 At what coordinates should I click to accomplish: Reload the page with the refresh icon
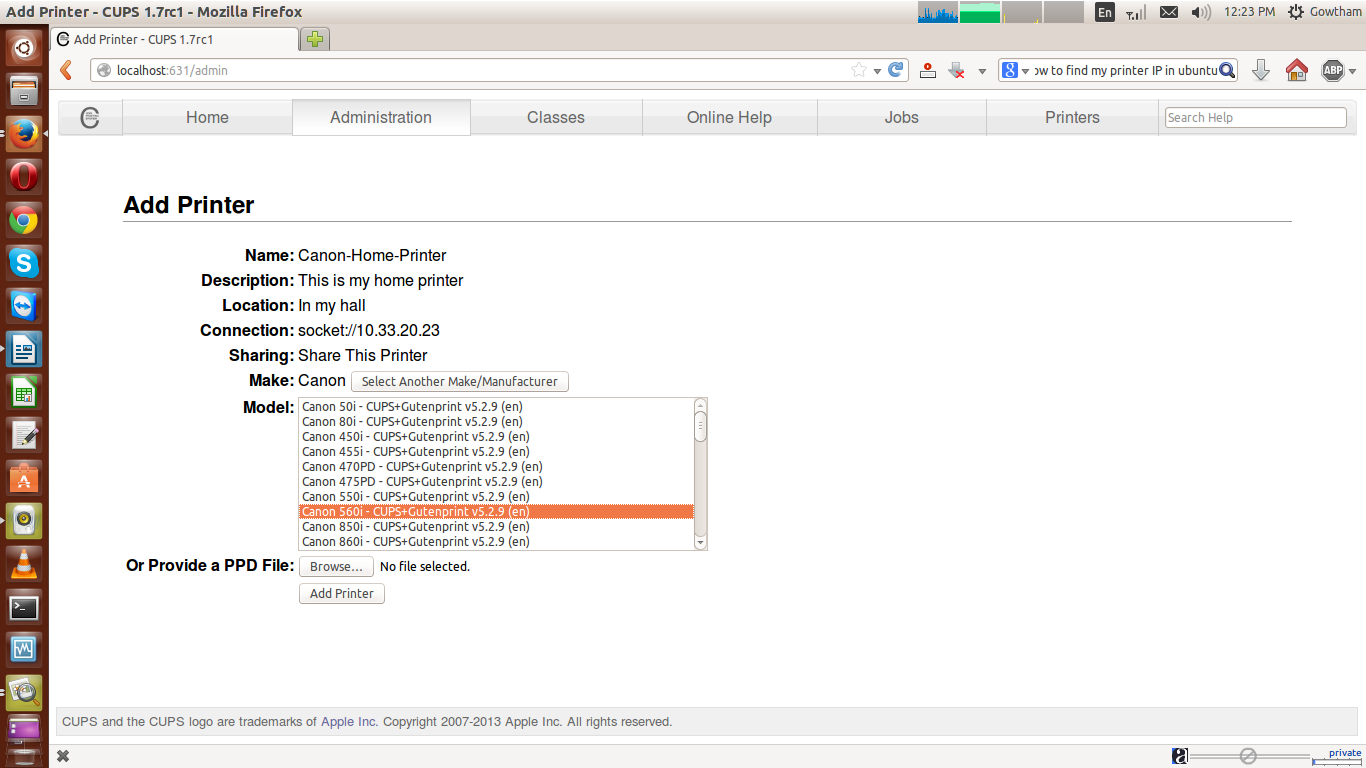(896, 70)
